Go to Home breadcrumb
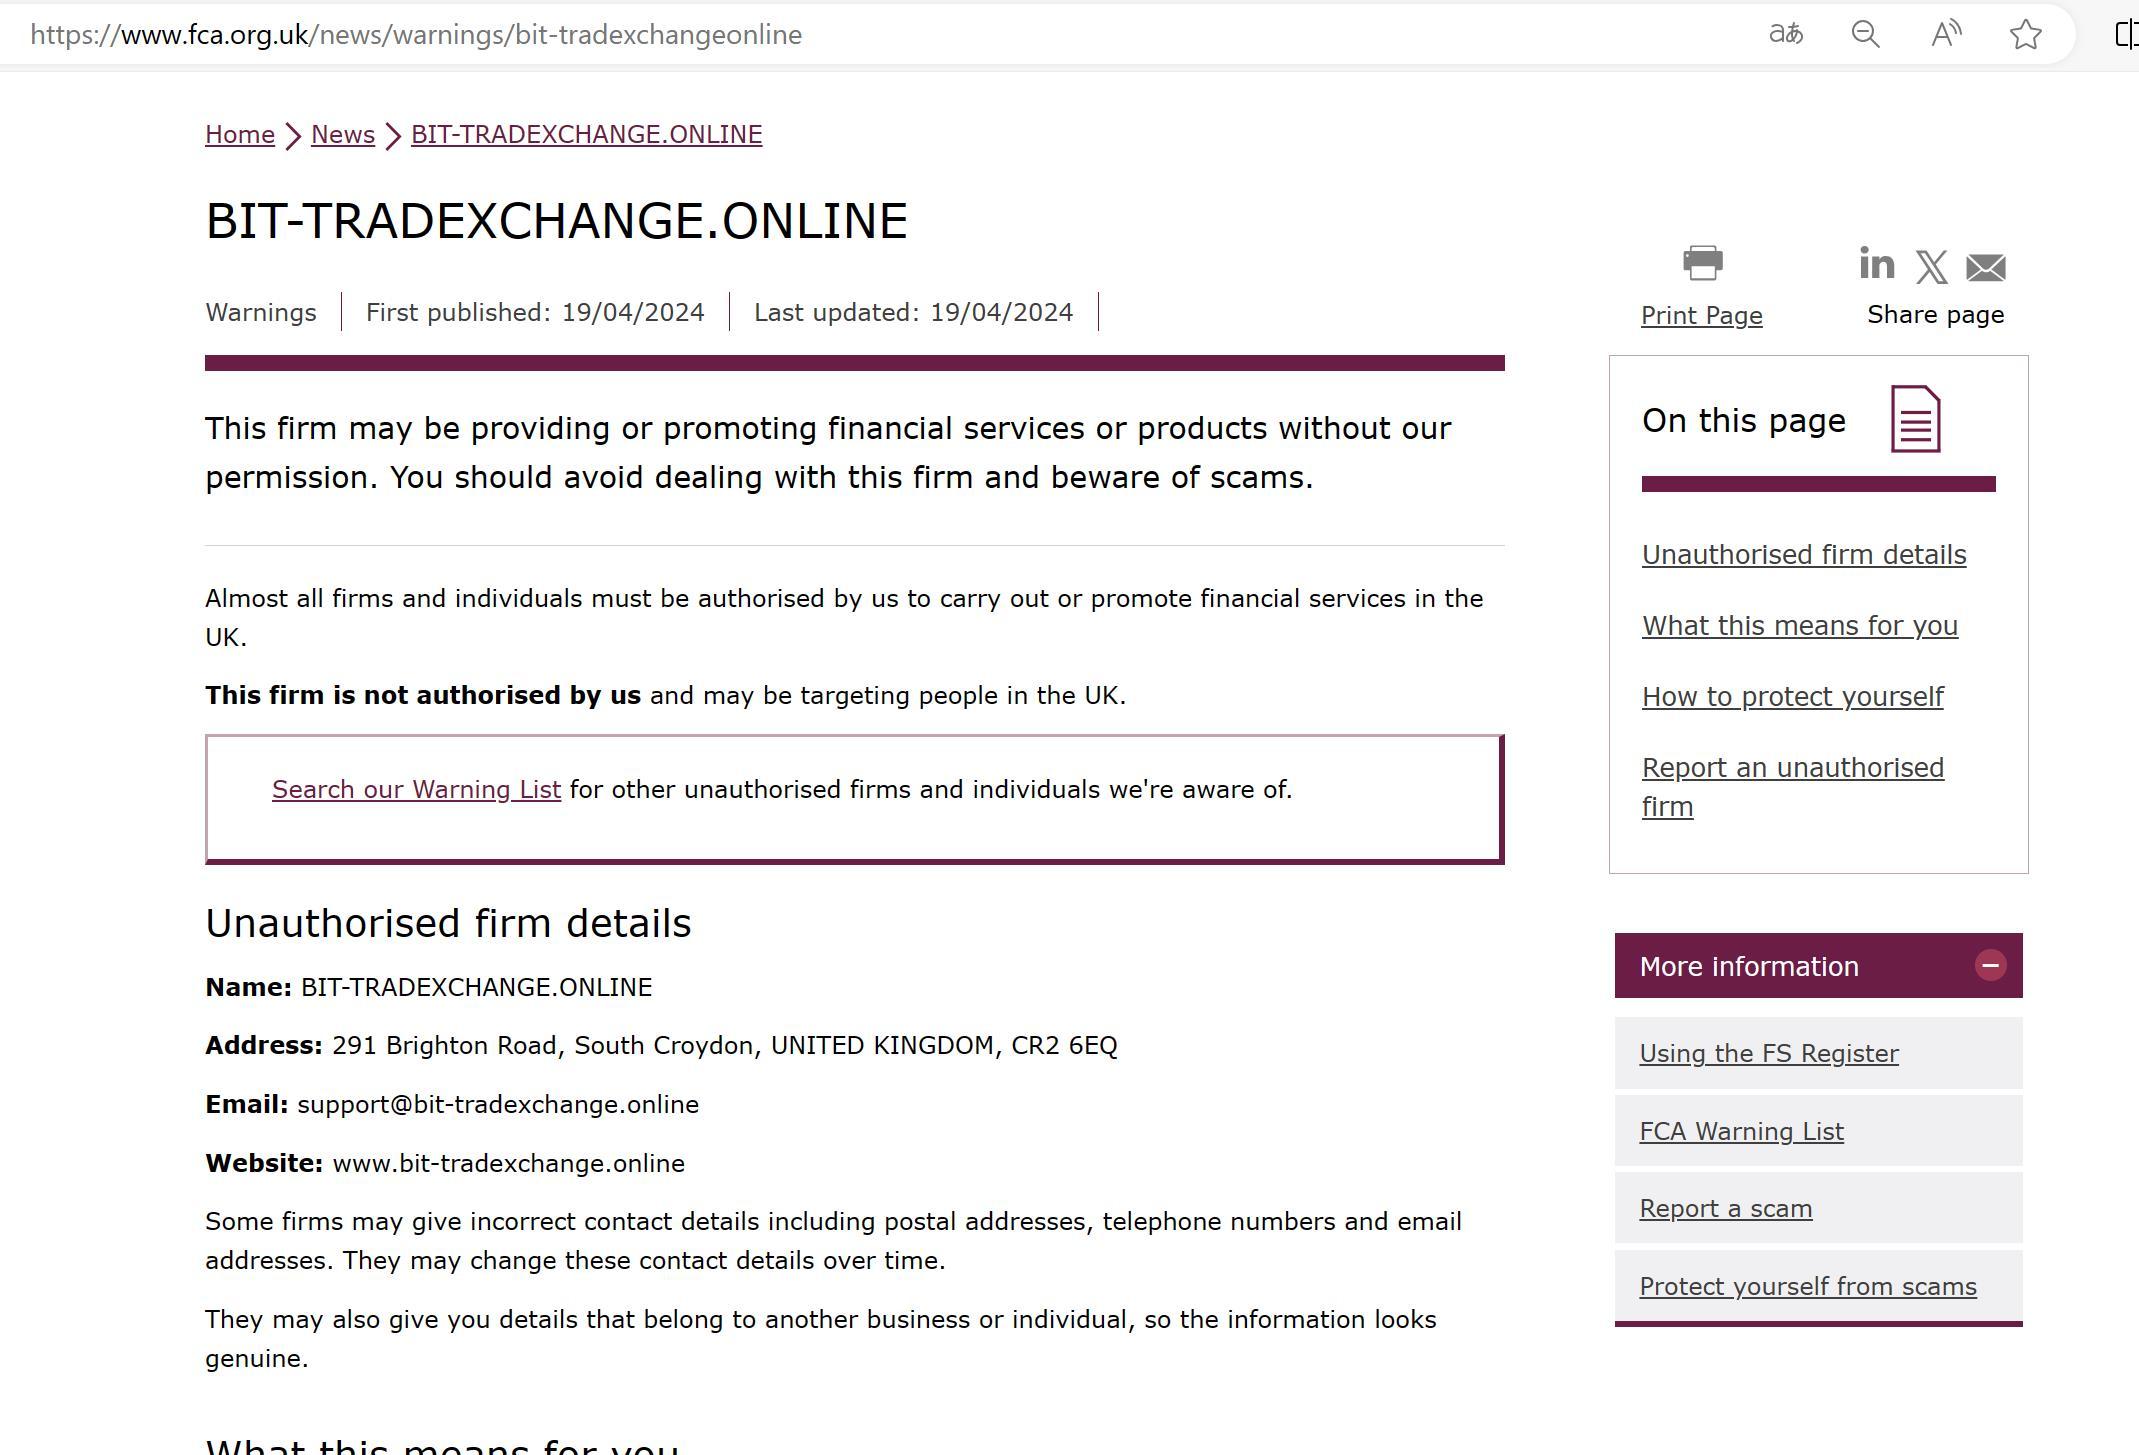2139x1455 pixels. [240, 135]
